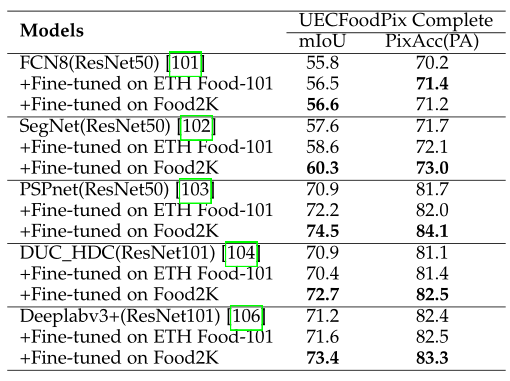The width and height of the screenshot is (510, 381).
Task: Select the PixAcc(PA) column header
Action: click(432, 42)
